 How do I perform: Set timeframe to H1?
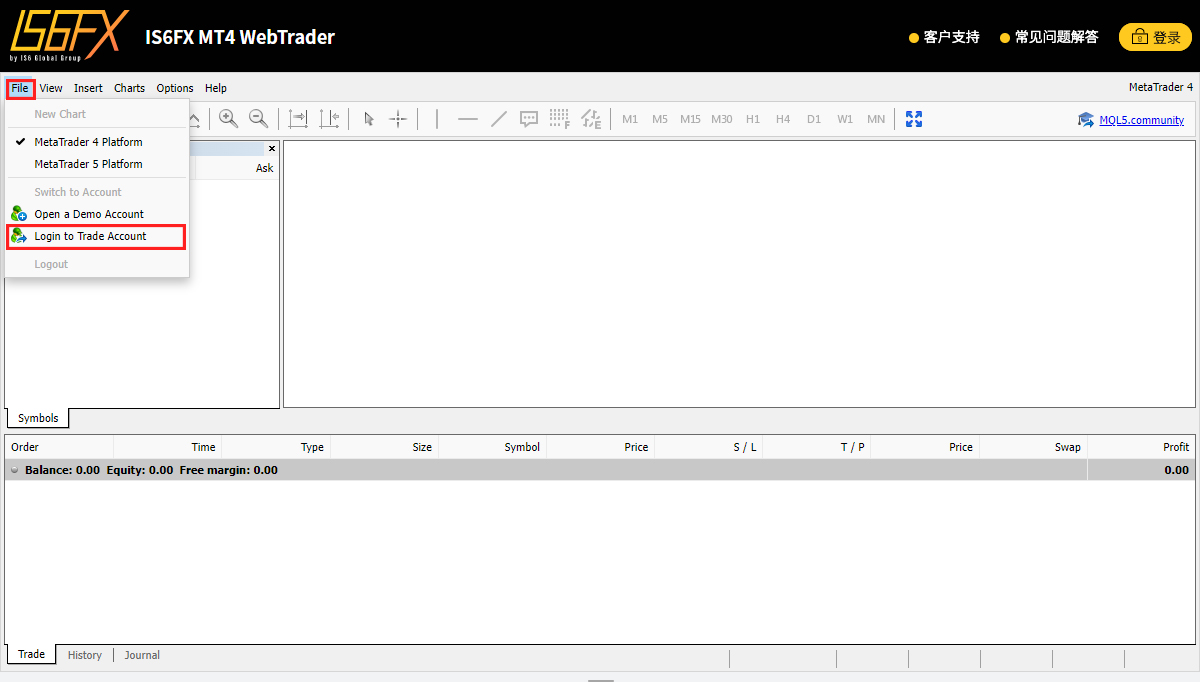(753, 119)
